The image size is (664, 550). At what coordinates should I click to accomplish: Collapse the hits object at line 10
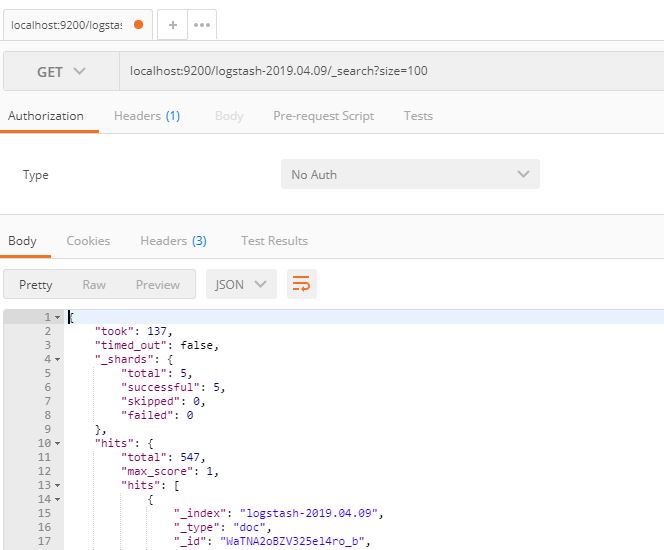[58, 443]
